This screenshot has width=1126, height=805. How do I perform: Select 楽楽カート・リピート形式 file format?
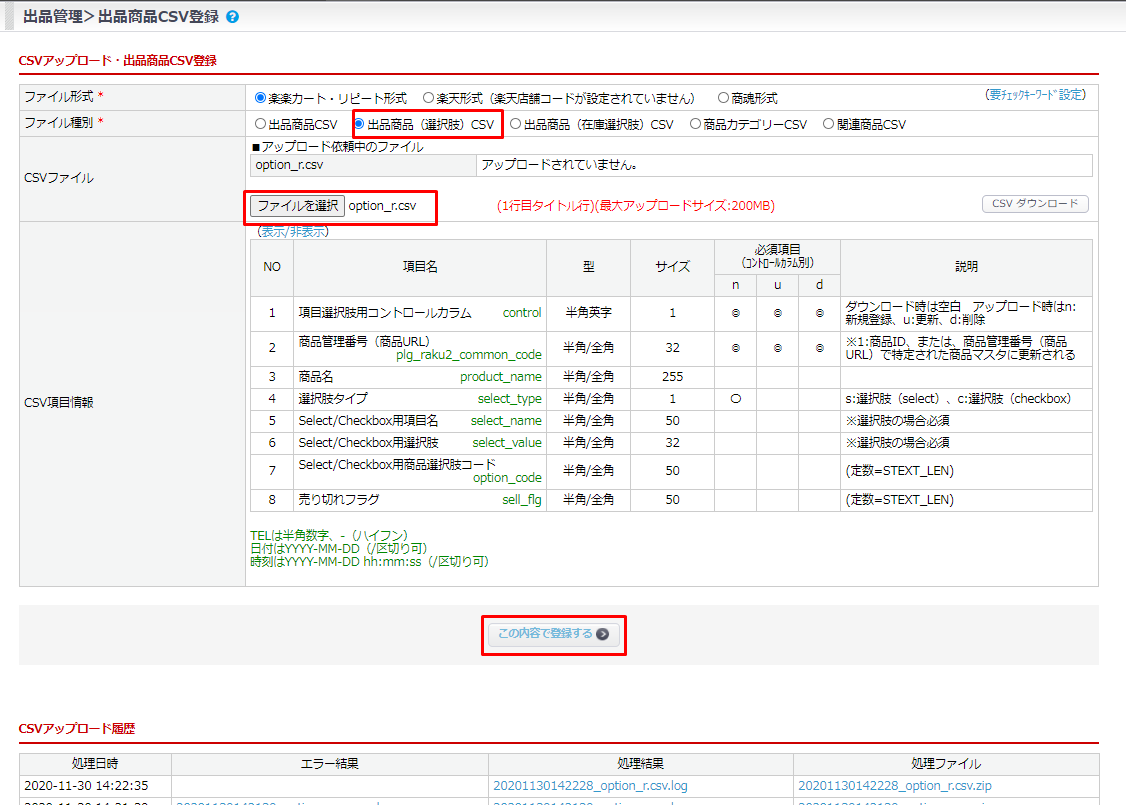[261, 98]
